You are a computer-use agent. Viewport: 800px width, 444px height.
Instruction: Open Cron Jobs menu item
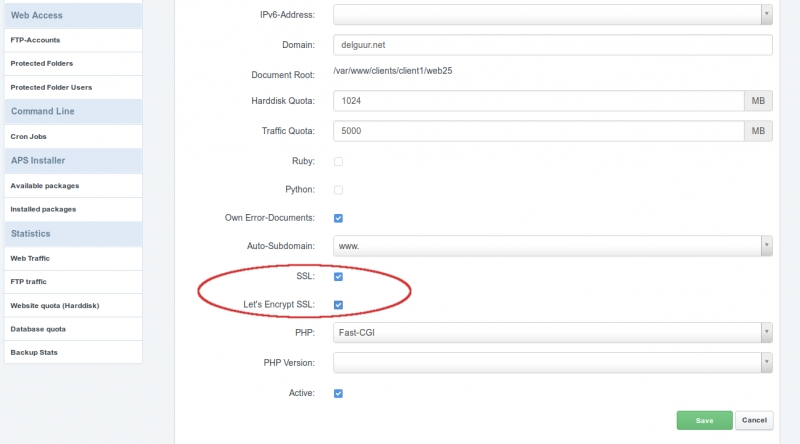[73, 136]
